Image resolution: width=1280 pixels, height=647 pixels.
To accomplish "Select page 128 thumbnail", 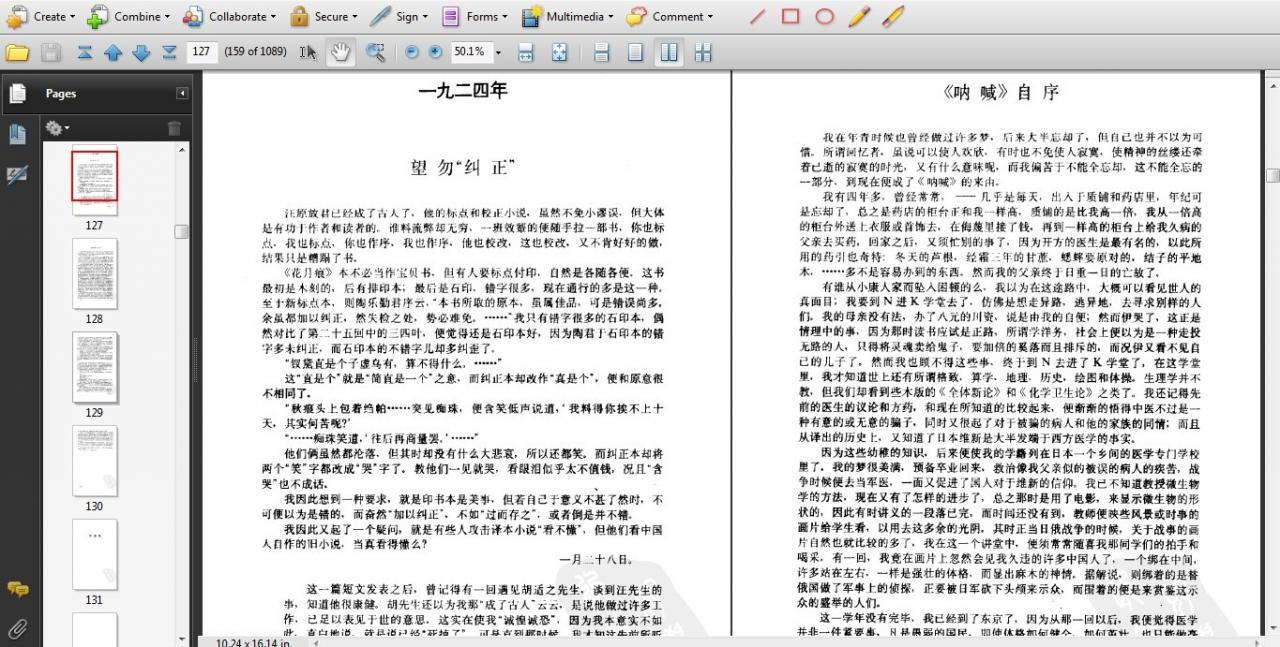I will click(x=94, y=274).
